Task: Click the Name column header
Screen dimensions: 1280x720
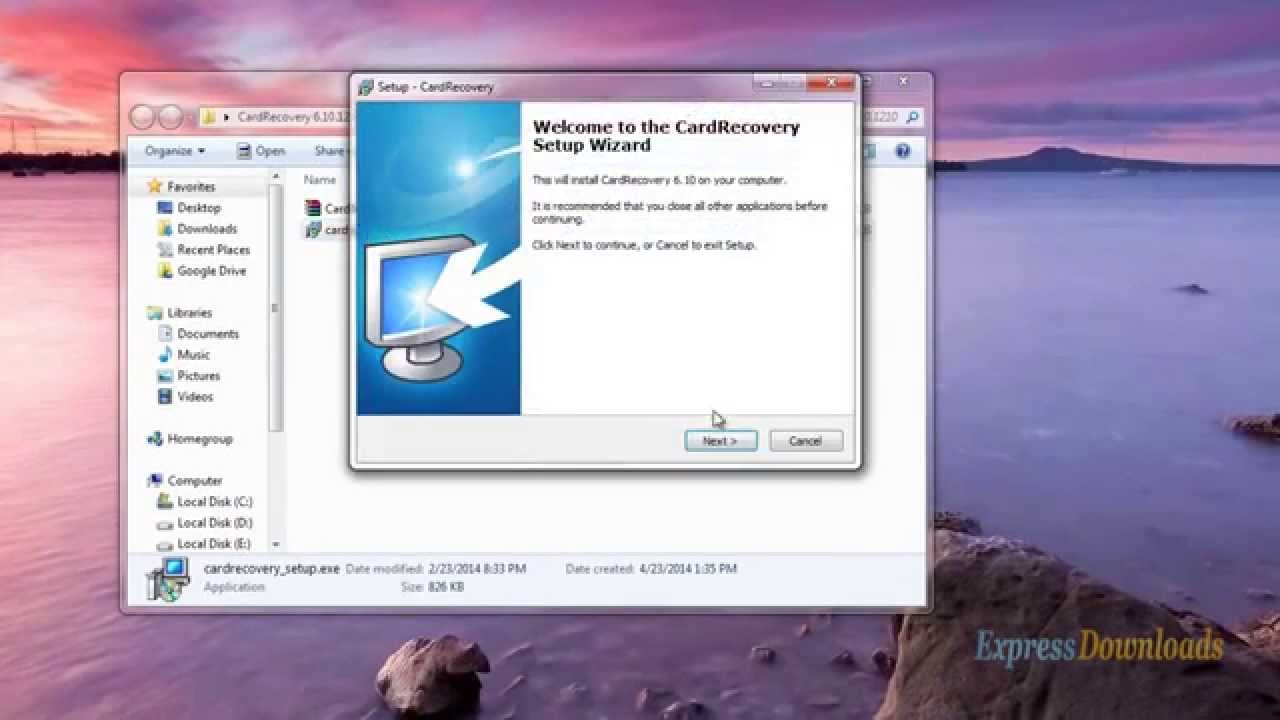Action: [320, 180]
